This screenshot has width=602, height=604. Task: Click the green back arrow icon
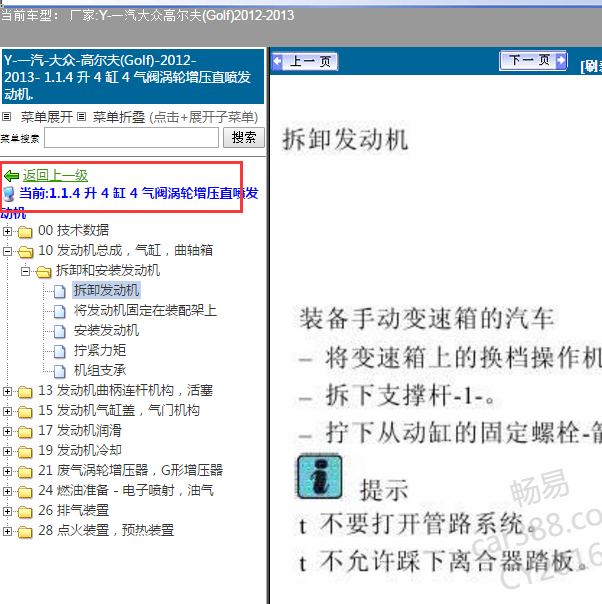pyautogui.click(x=12, y=176)
